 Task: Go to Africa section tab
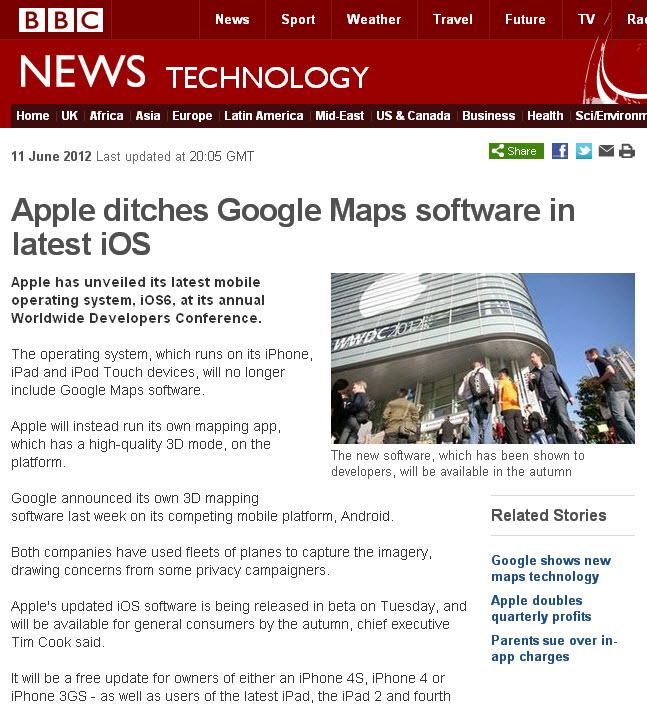tap(106, 116)
